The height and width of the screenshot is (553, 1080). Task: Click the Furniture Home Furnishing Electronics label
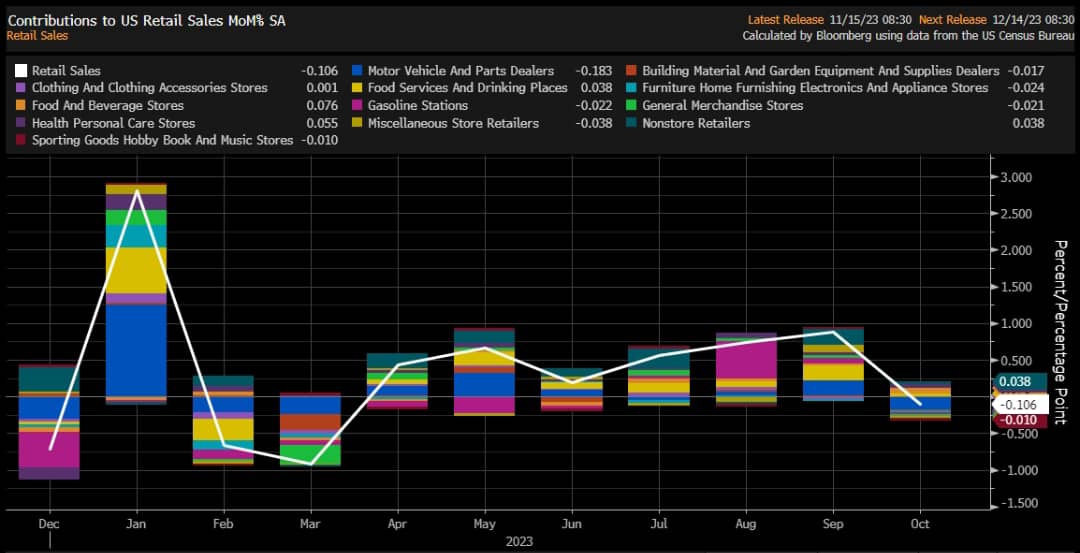(815, 88)
